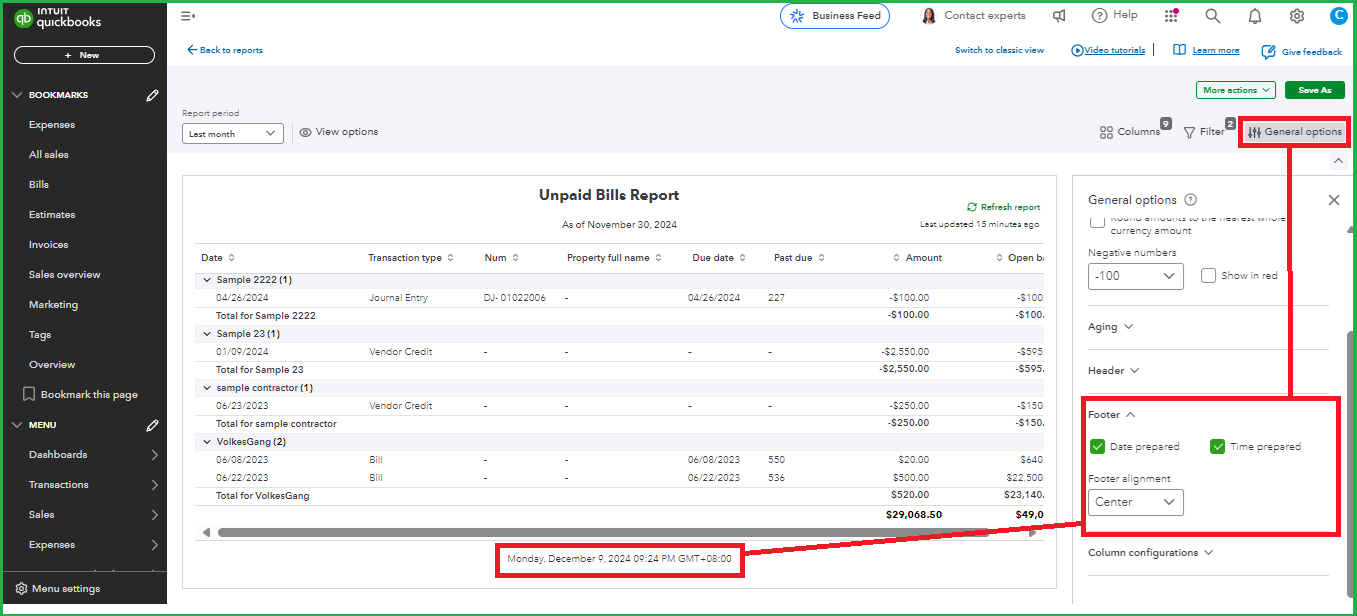The height and width of the screenshot is (616, 1357).
Task: Disable the Time prepared checkbox
Action: click(1218, 446)
